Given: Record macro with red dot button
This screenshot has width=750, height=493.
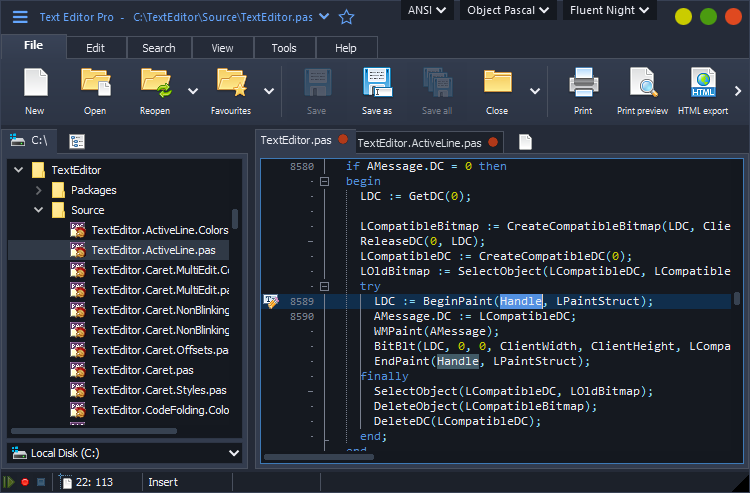Looking at the screenshot, I should click(x=25, y=482).
